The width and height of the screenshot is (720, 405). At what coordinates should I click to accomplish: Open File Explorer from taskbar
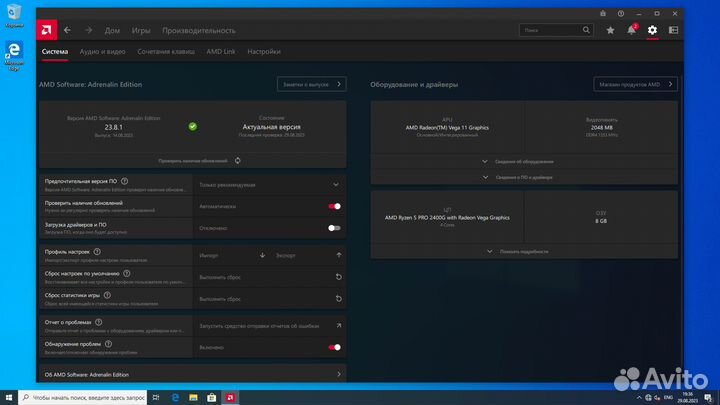[193, 398]
